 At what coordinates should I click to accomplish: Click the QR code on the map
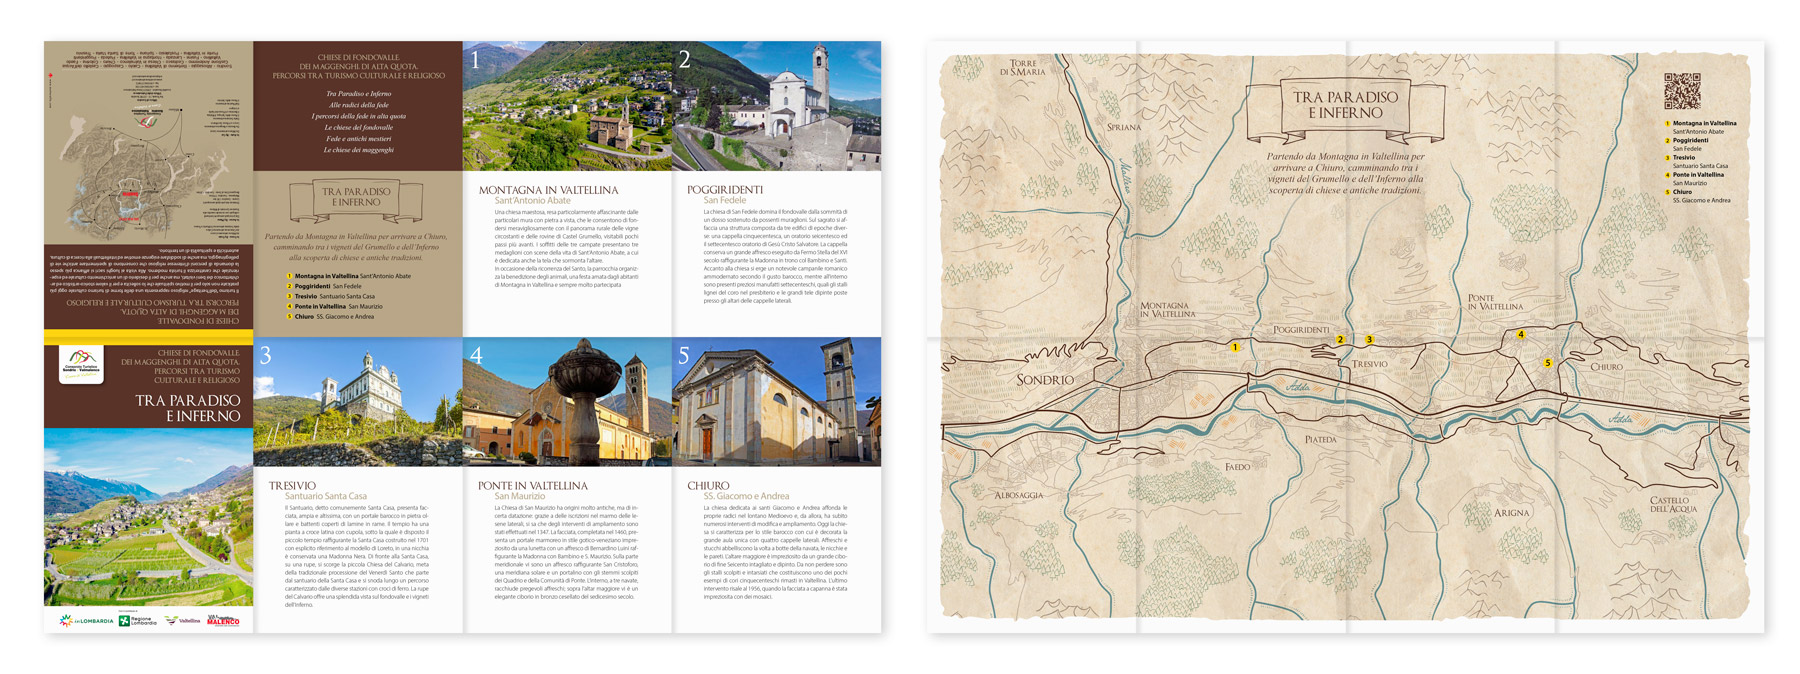coord(1682,91)
